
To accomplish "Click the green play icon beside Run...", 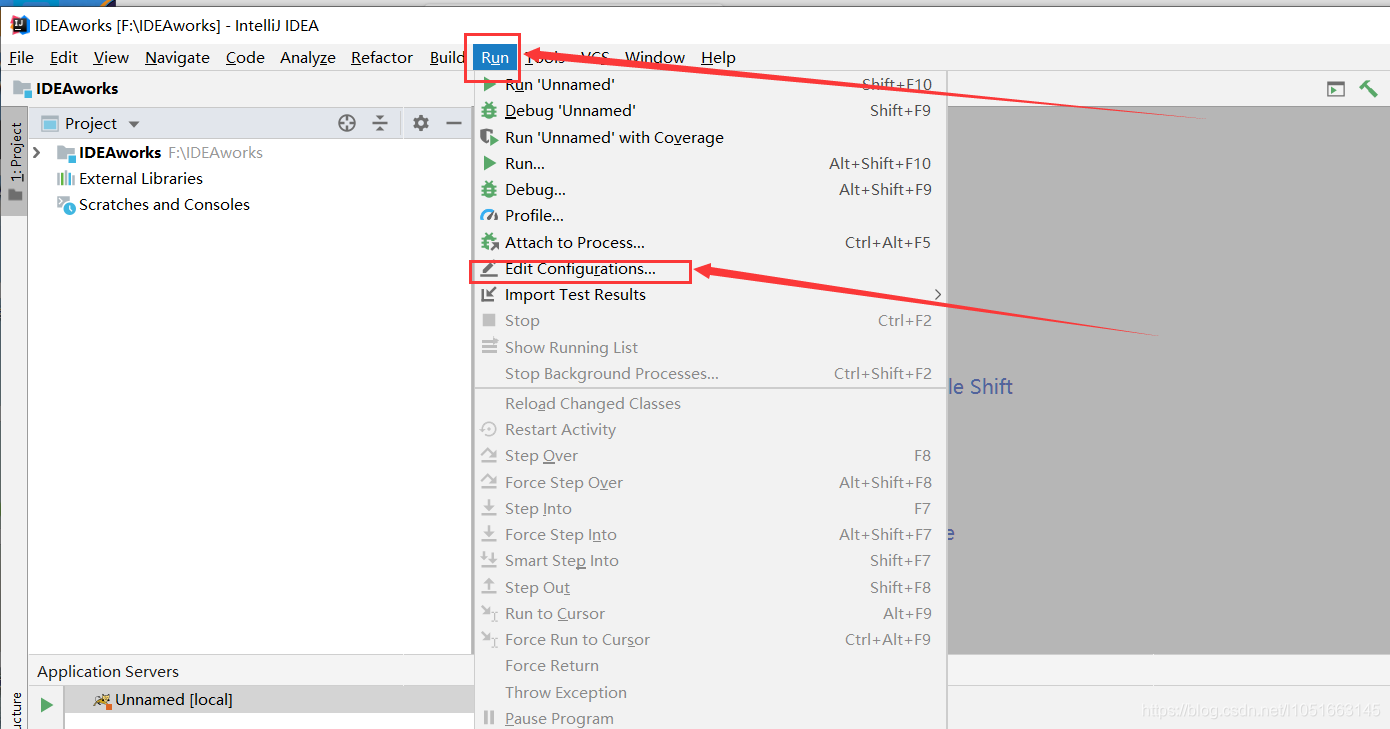I will (489, 163).
